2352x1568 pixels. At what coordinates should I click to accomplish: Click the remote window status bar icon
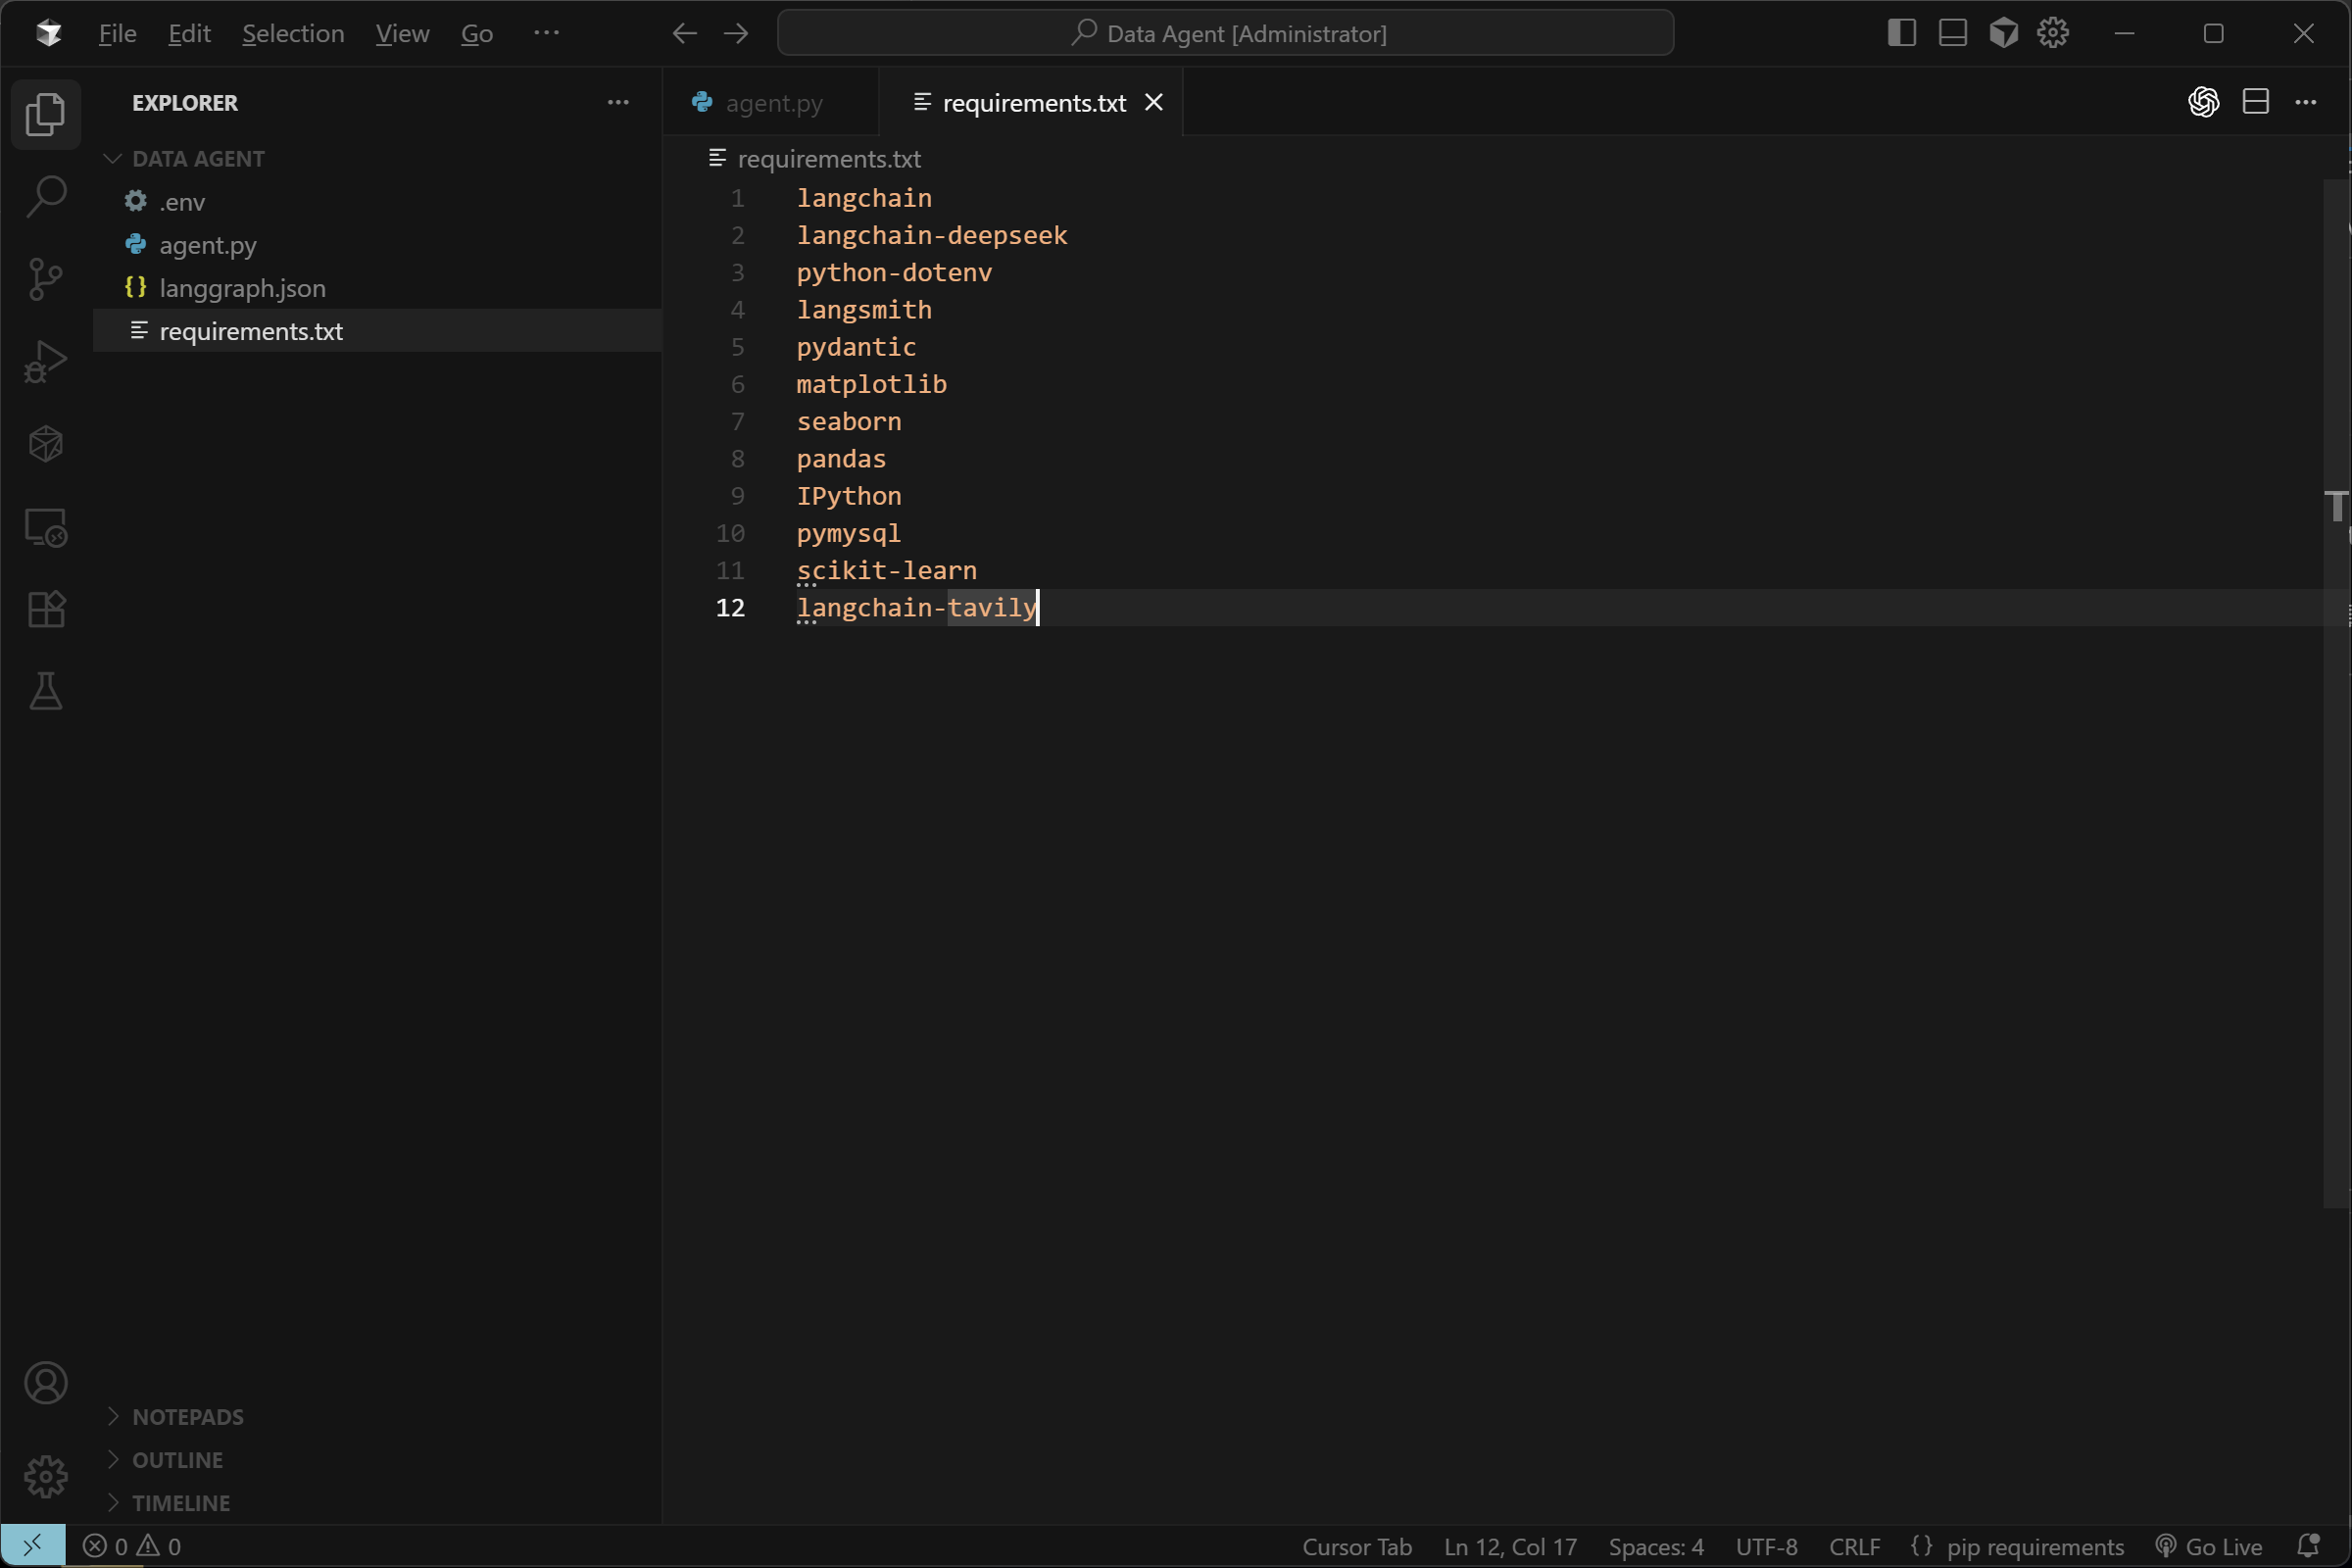click(x=33, y=1546)
